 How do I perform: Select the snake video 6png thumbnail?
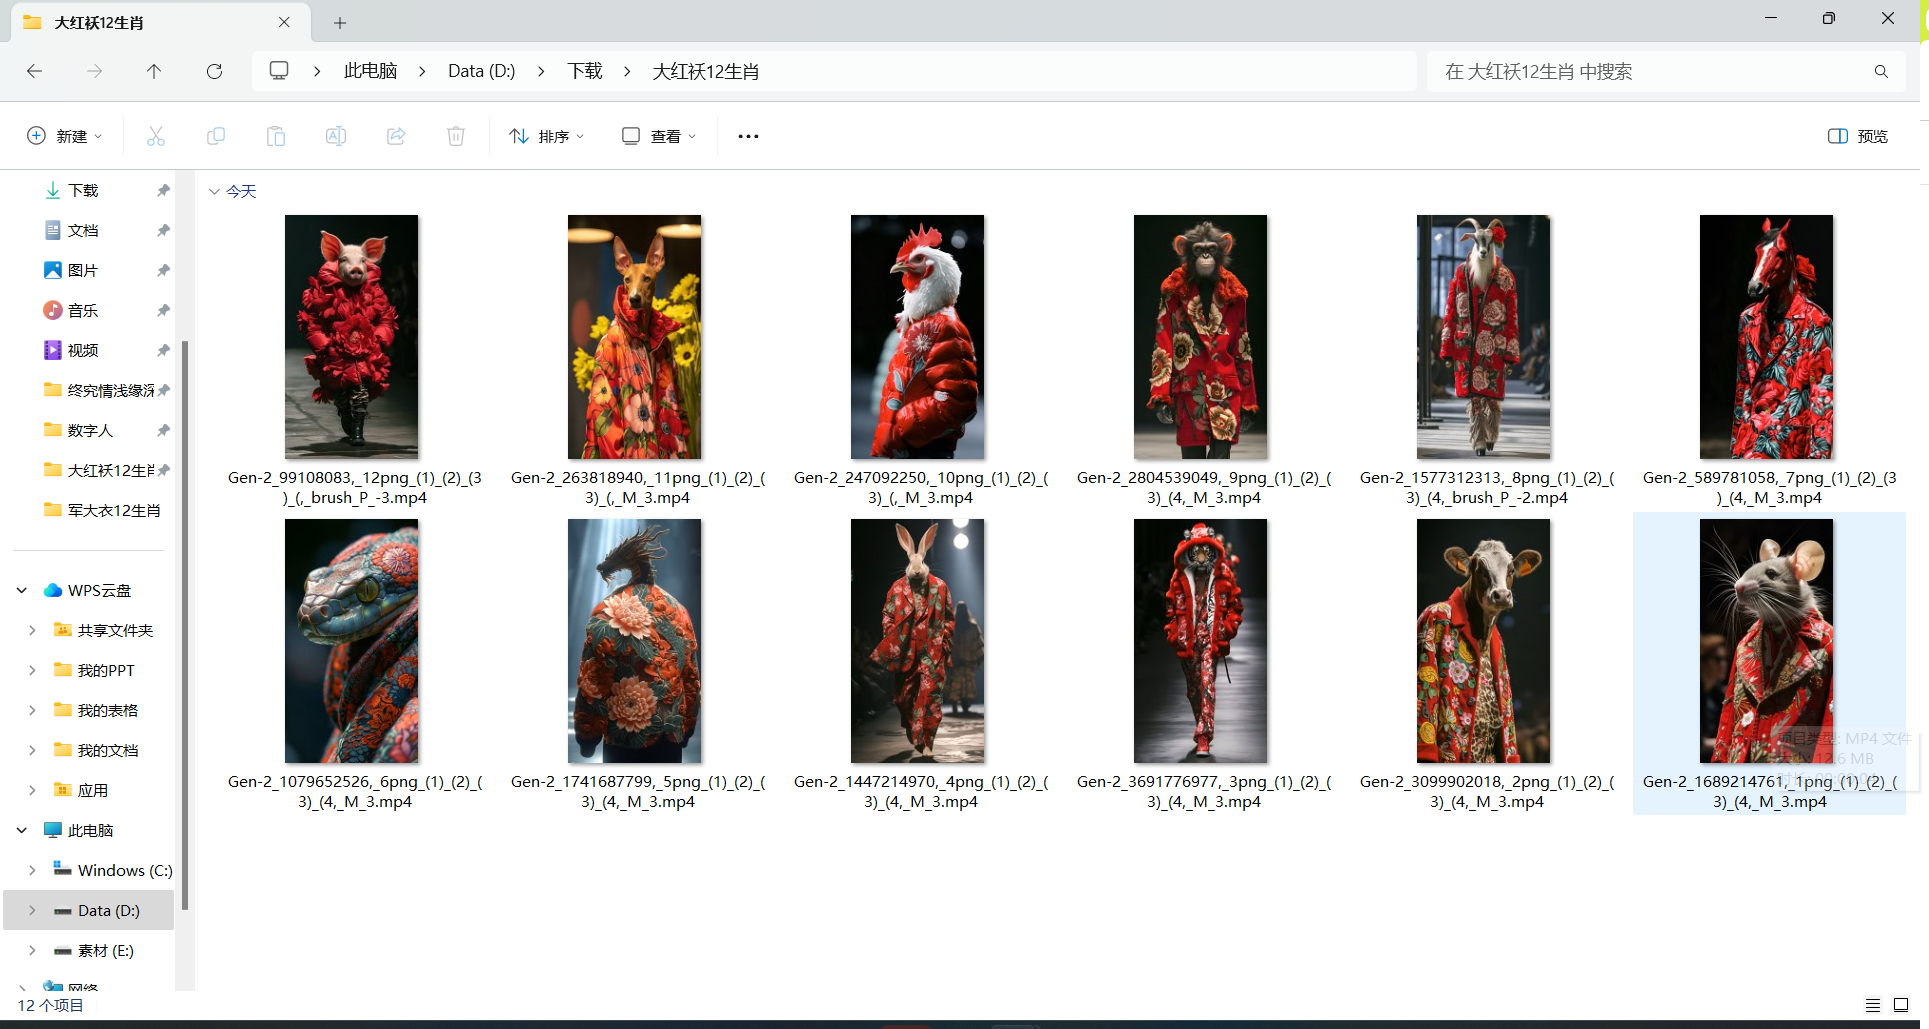coord(351,641)
